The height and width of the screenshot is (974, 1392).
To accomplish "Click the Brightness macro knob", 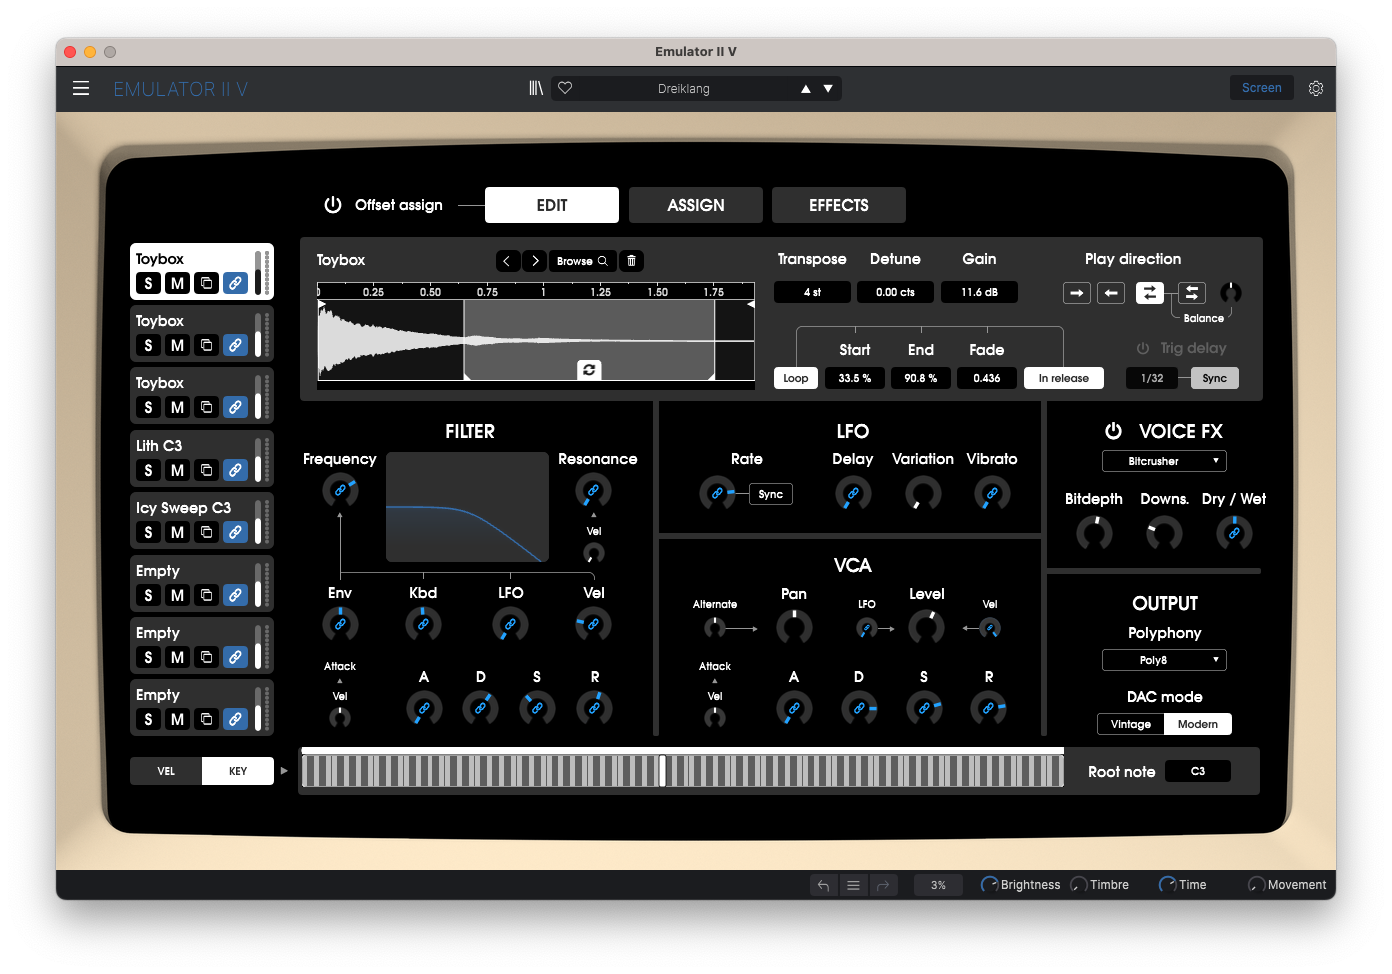I will click(989, 885).
